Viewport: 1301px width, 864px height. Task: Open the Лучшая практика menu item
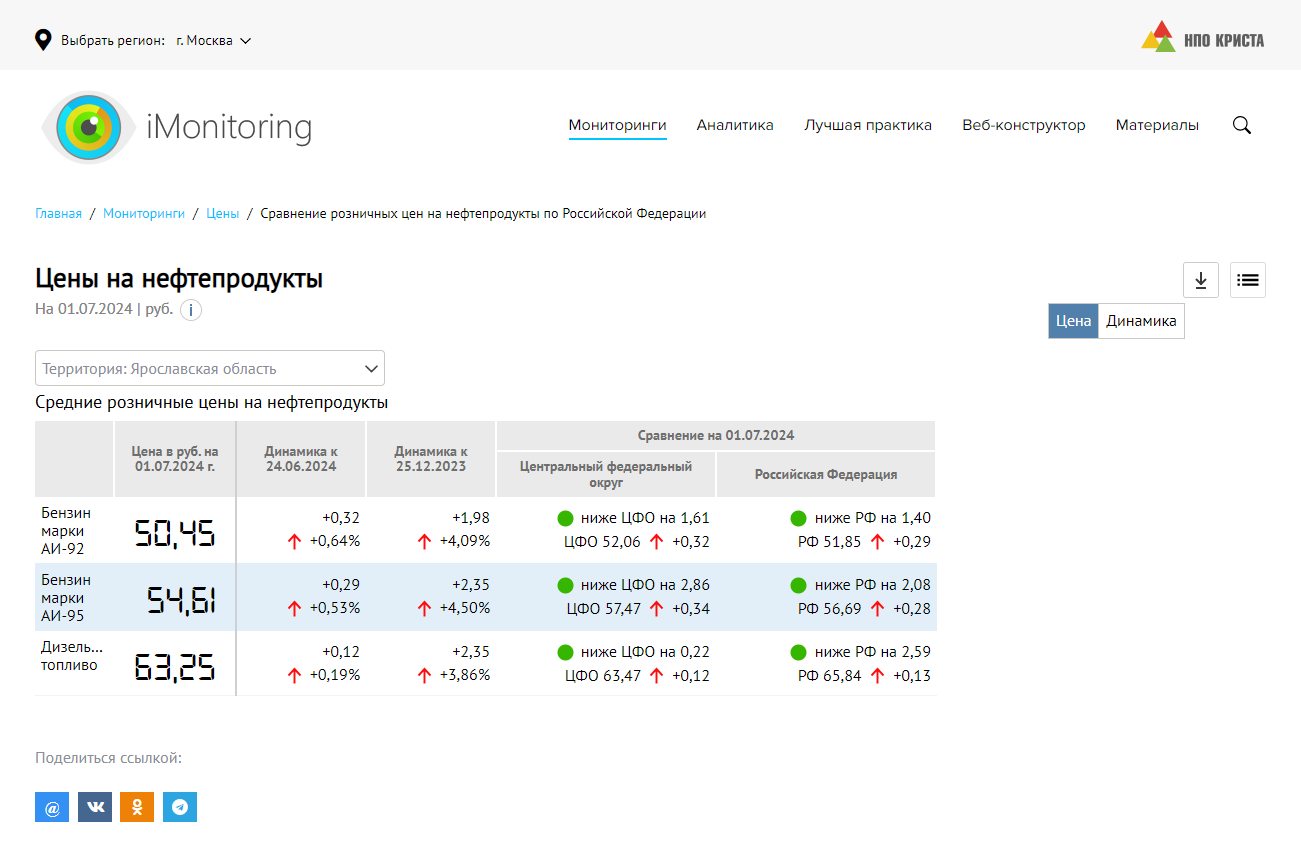pyautogui.click(x=868, y=126)
